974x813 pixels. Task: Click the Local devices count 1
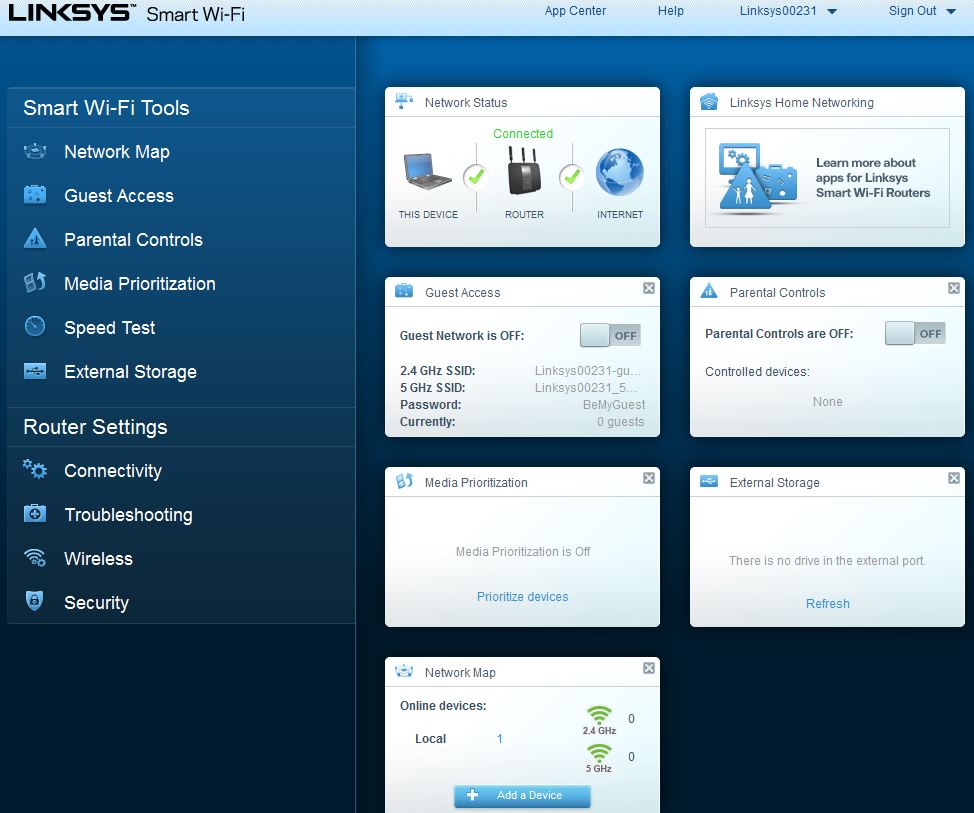click(499, 738)
